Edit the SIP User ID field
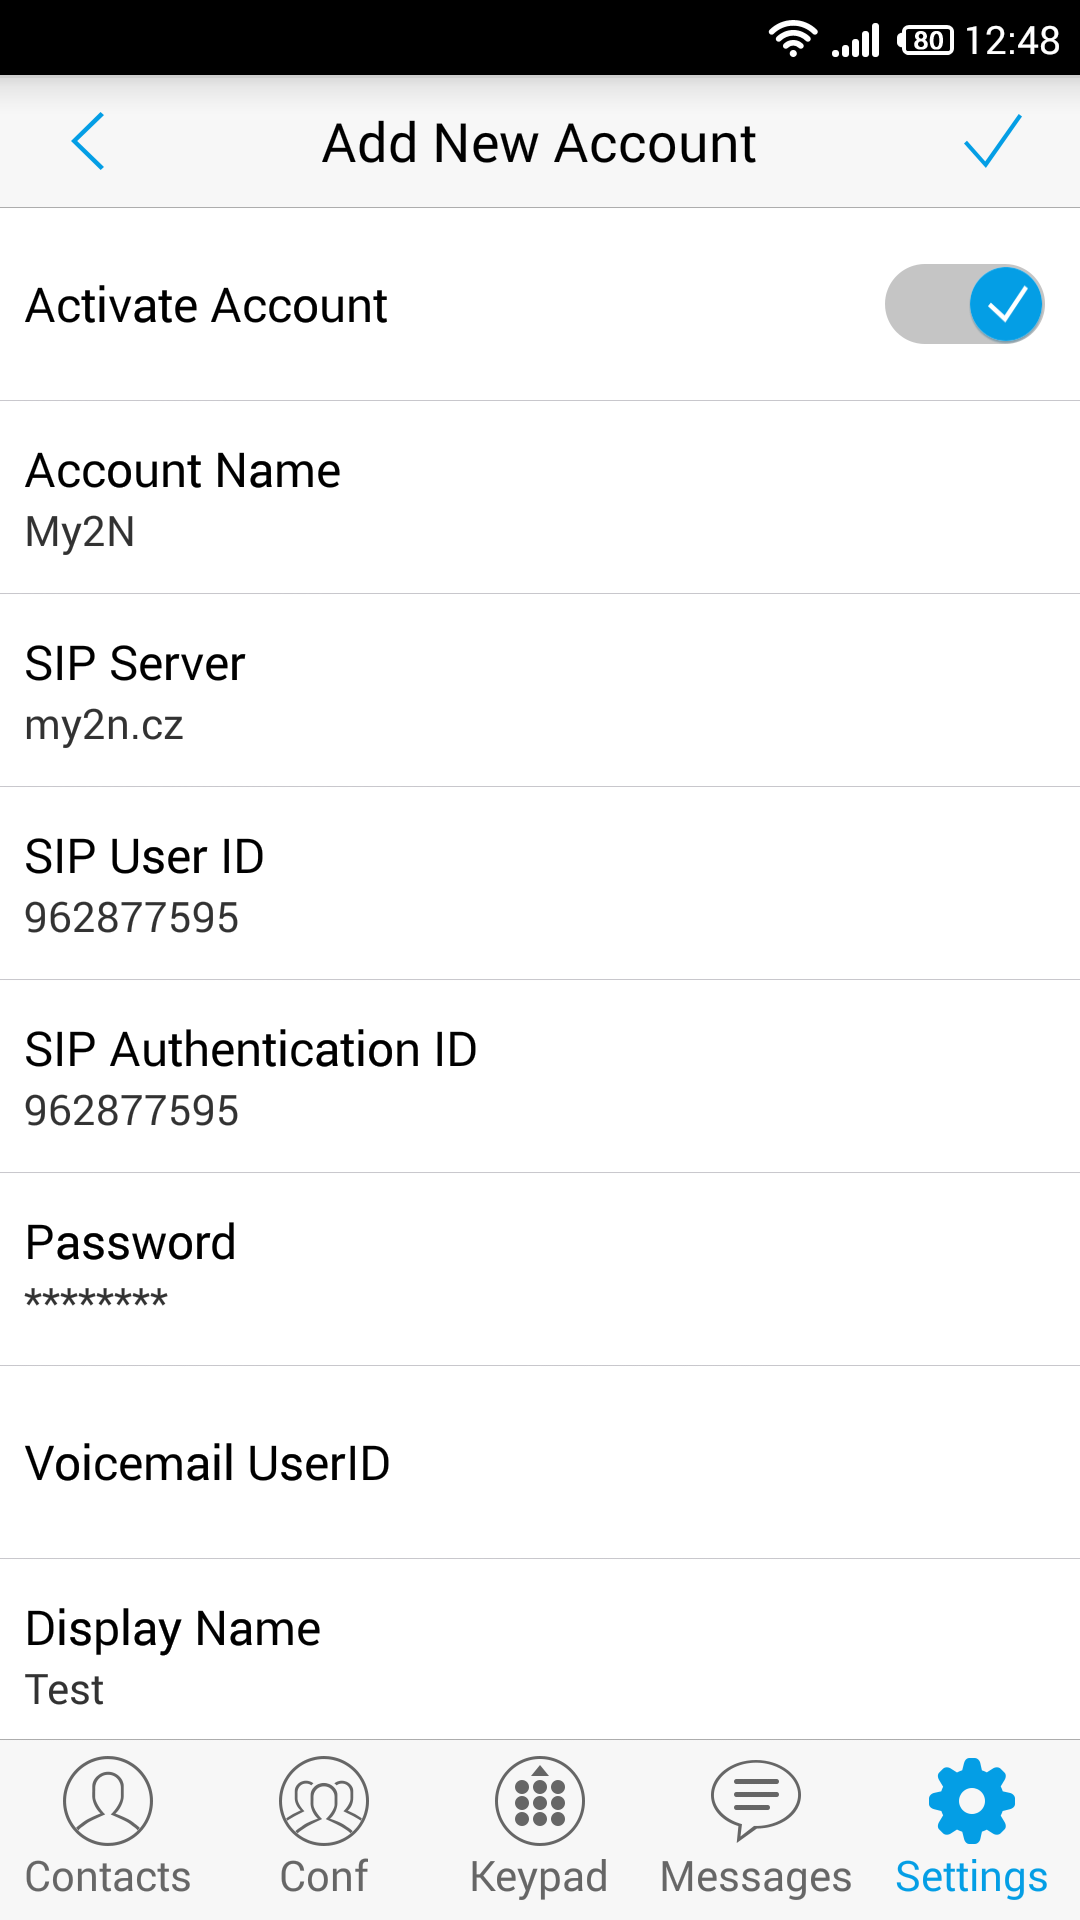This screenshot has width=1080, height=1920. click(x=540, y=884)
